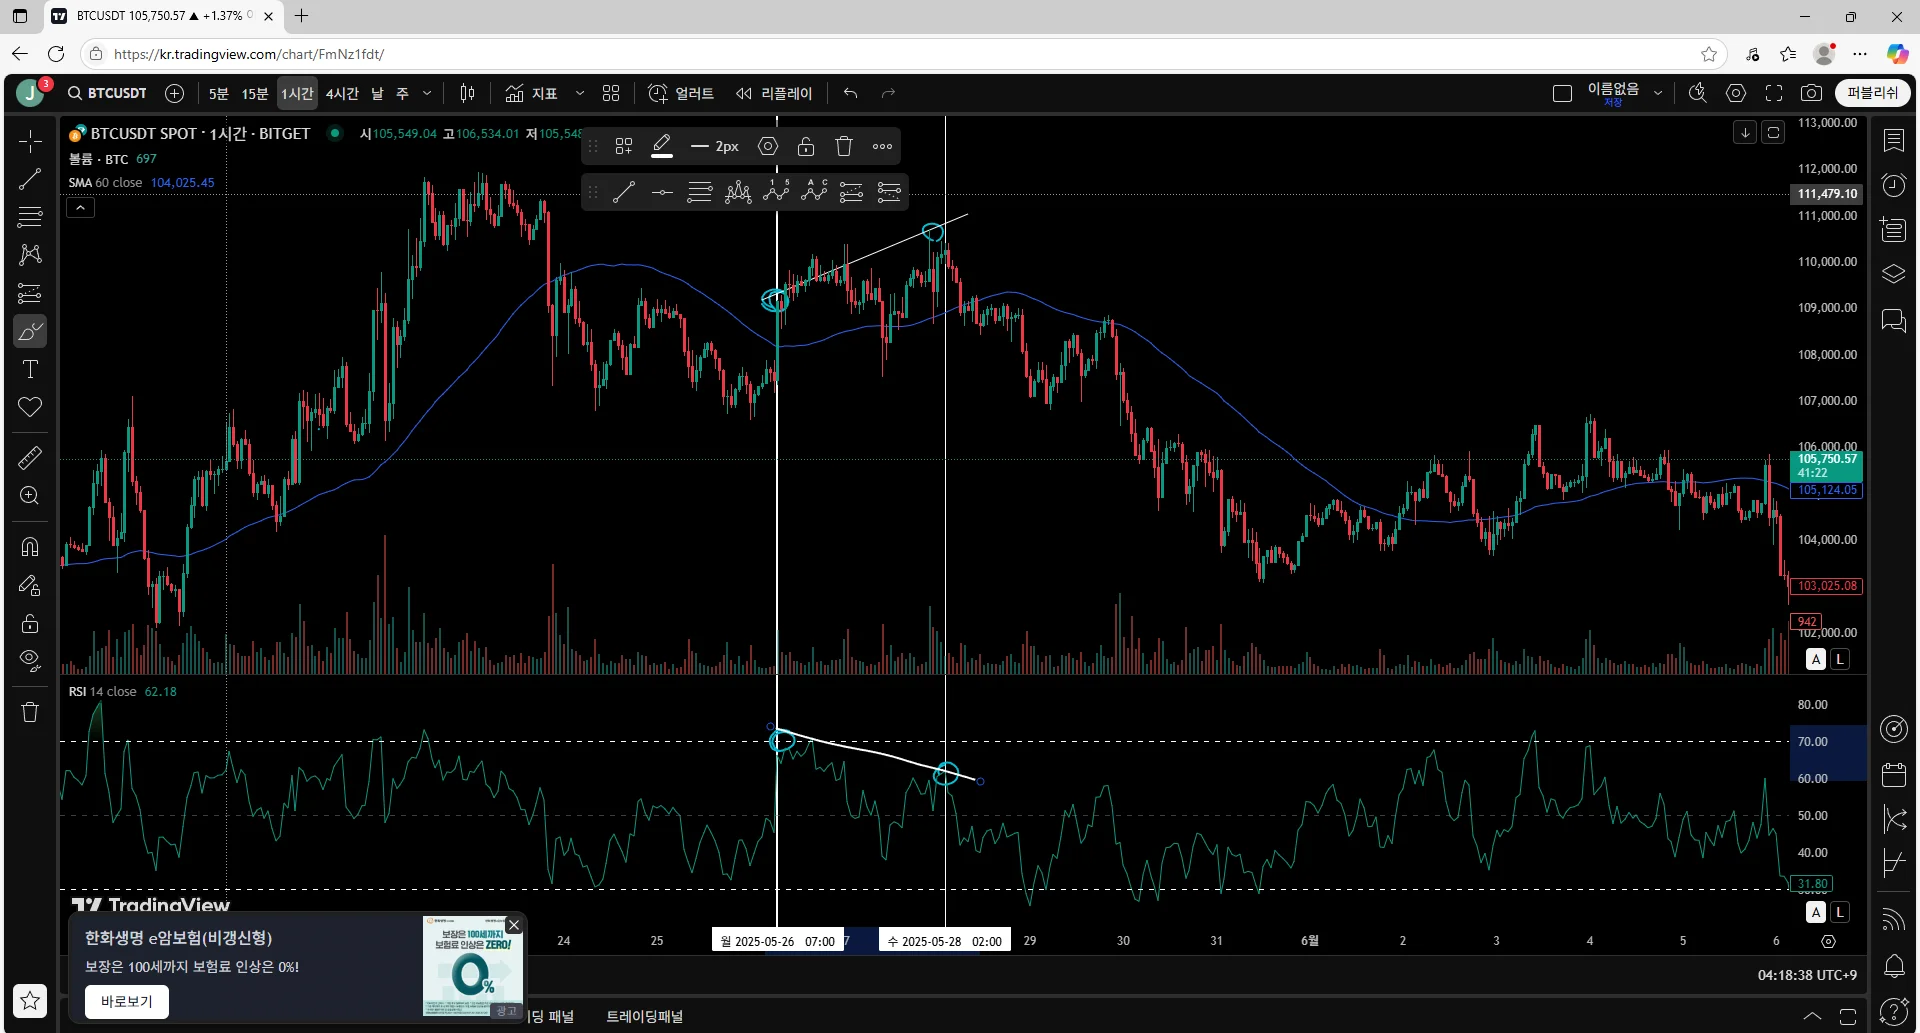Click the 바로보기 ad button

pos(127,1001)
